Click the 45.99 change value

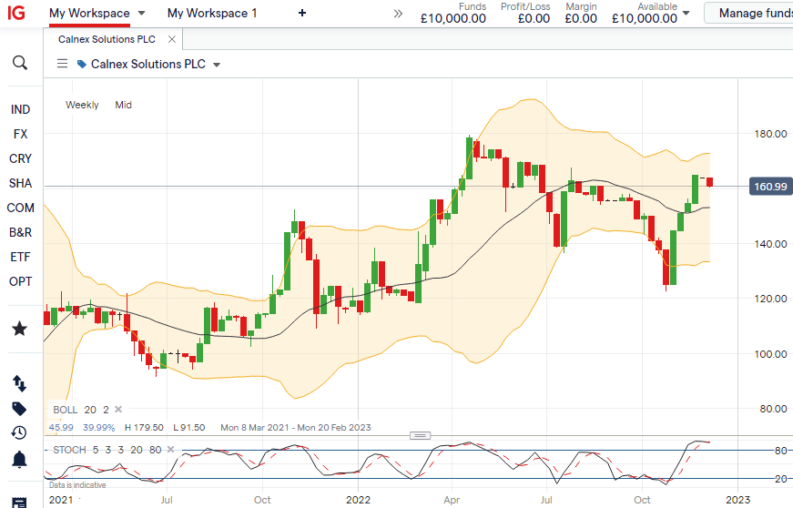[x=61, y=428]
